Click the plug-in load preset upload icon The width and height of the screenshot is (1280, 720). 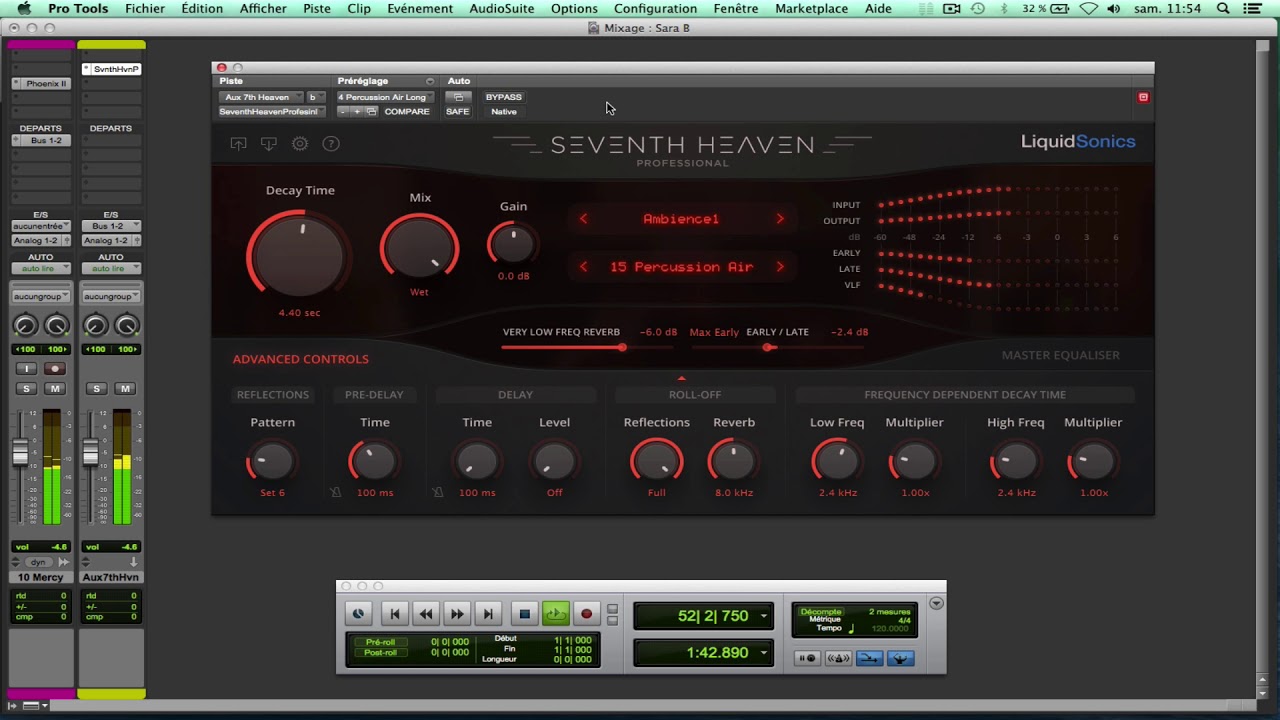pos(238,144)
